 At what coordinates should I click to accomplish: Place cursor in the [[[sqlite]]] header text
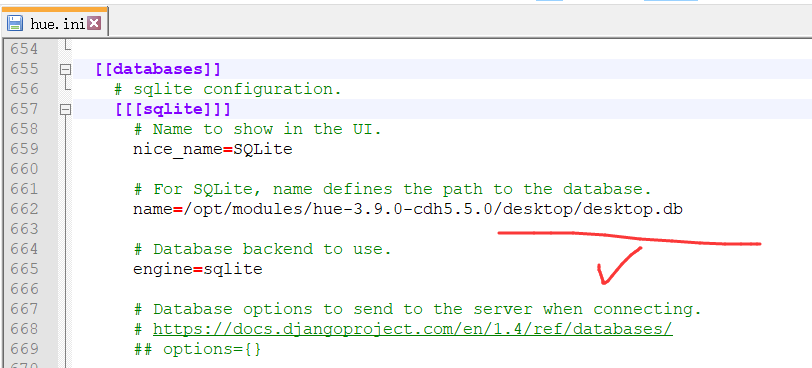click(173, 109)
